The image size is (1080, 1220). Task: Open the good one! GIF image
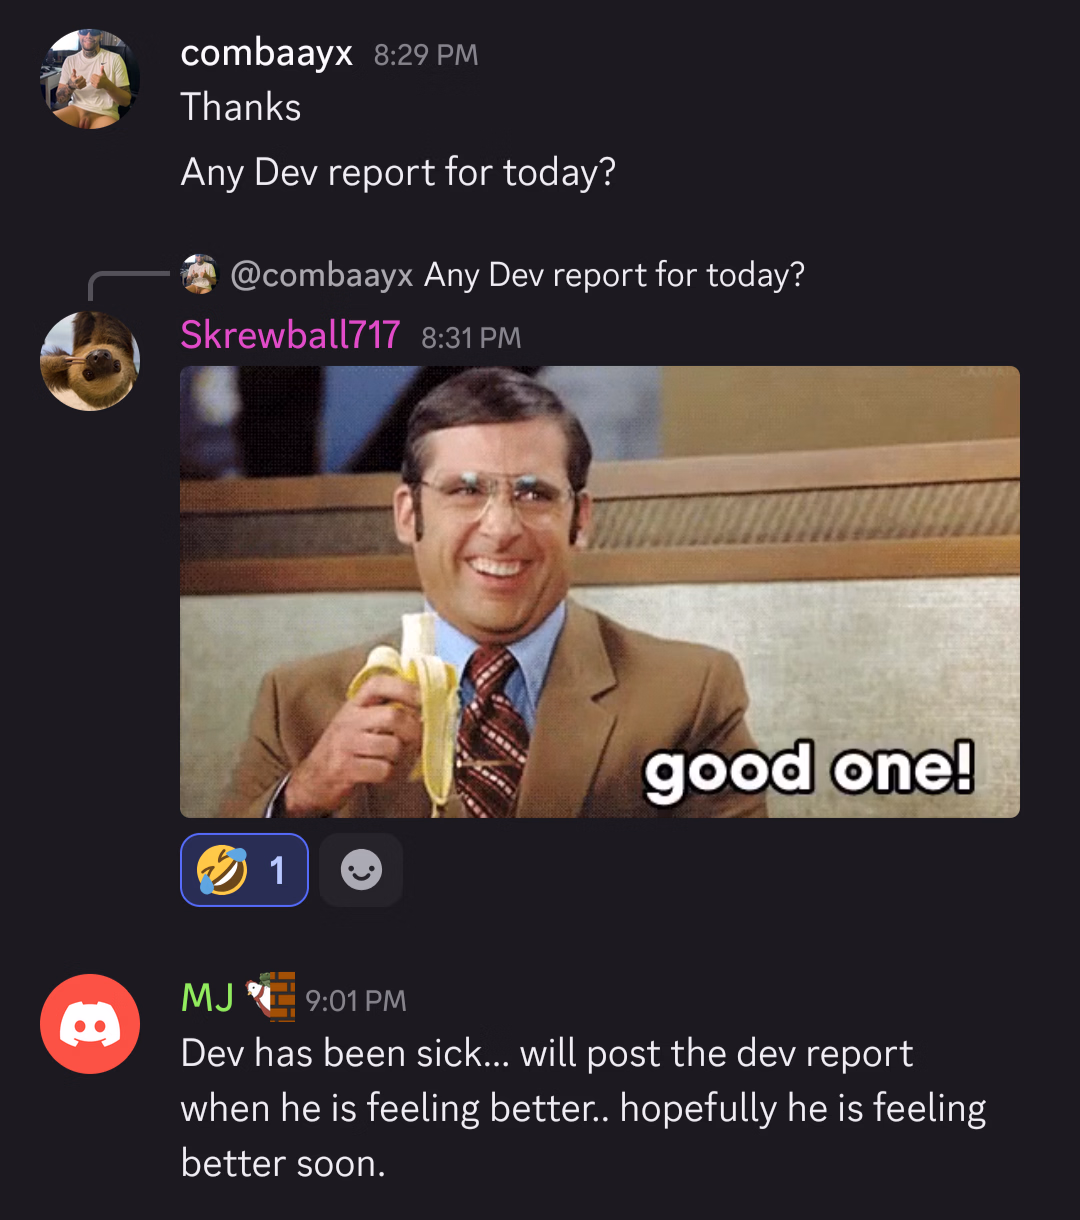(600, 592)
